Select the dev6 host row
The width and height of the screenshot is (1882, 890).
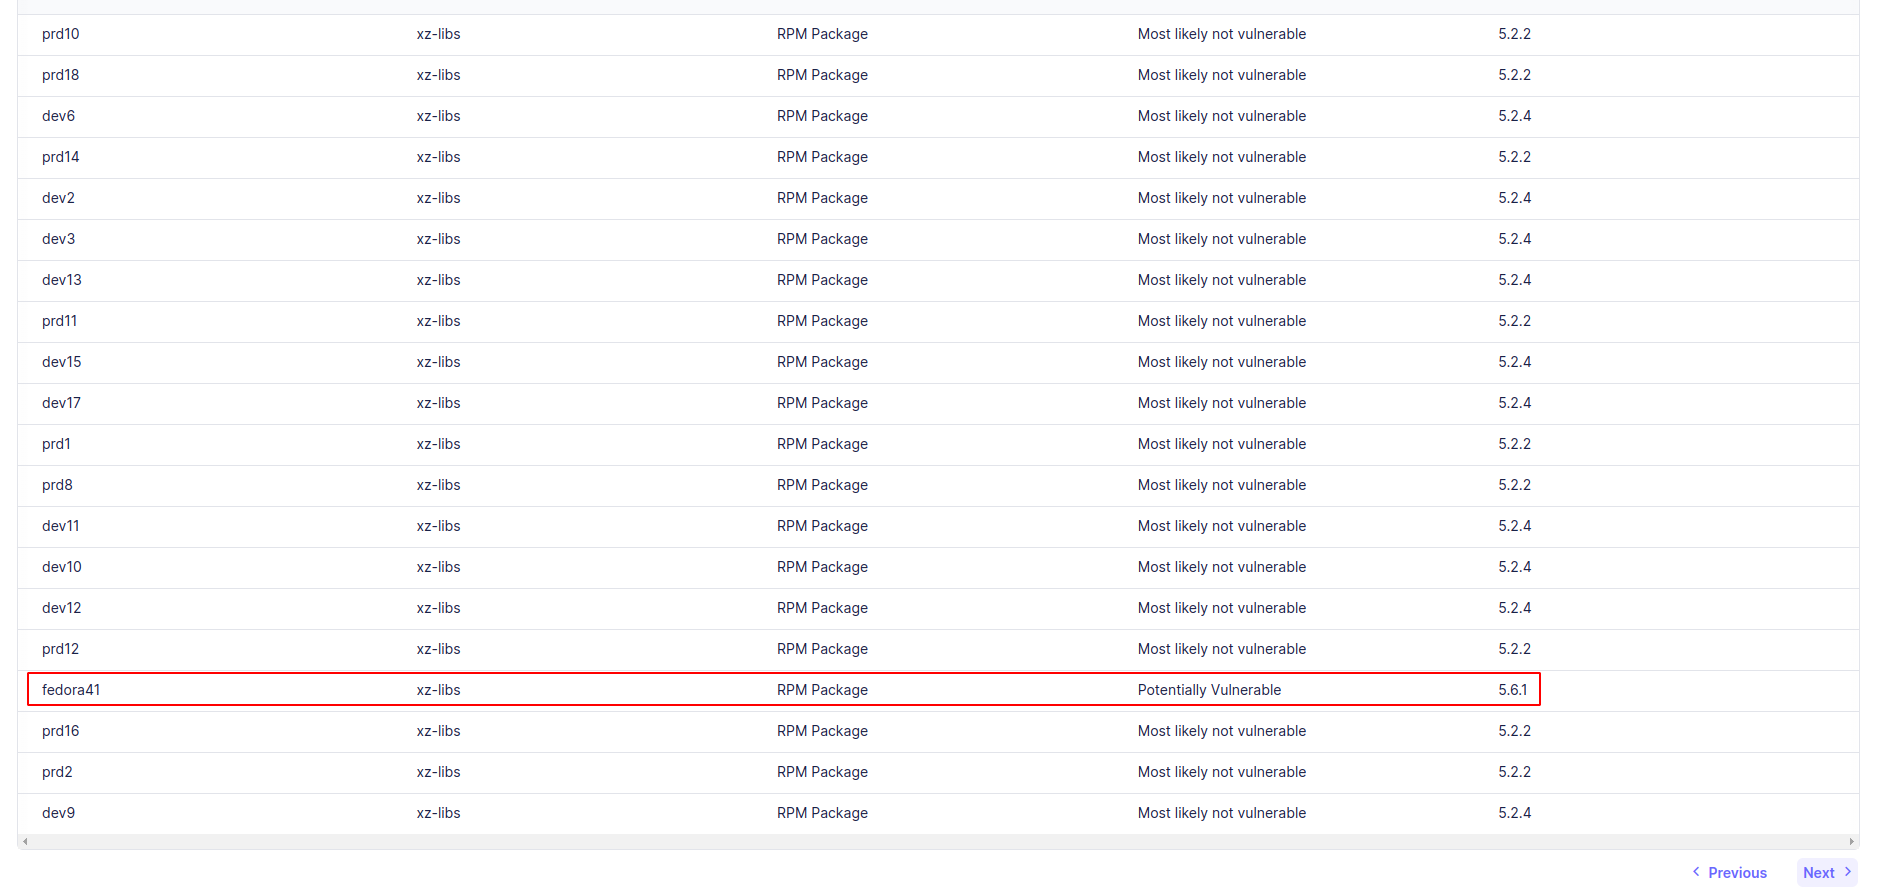[59, 116]
